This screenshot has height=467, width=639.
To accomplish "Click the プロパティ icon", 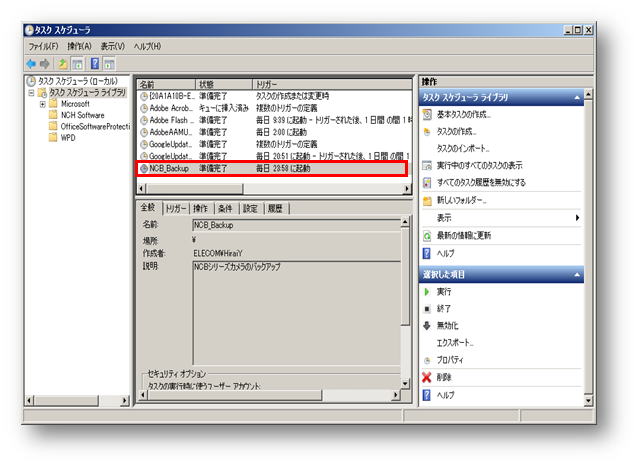I will 427,360.
